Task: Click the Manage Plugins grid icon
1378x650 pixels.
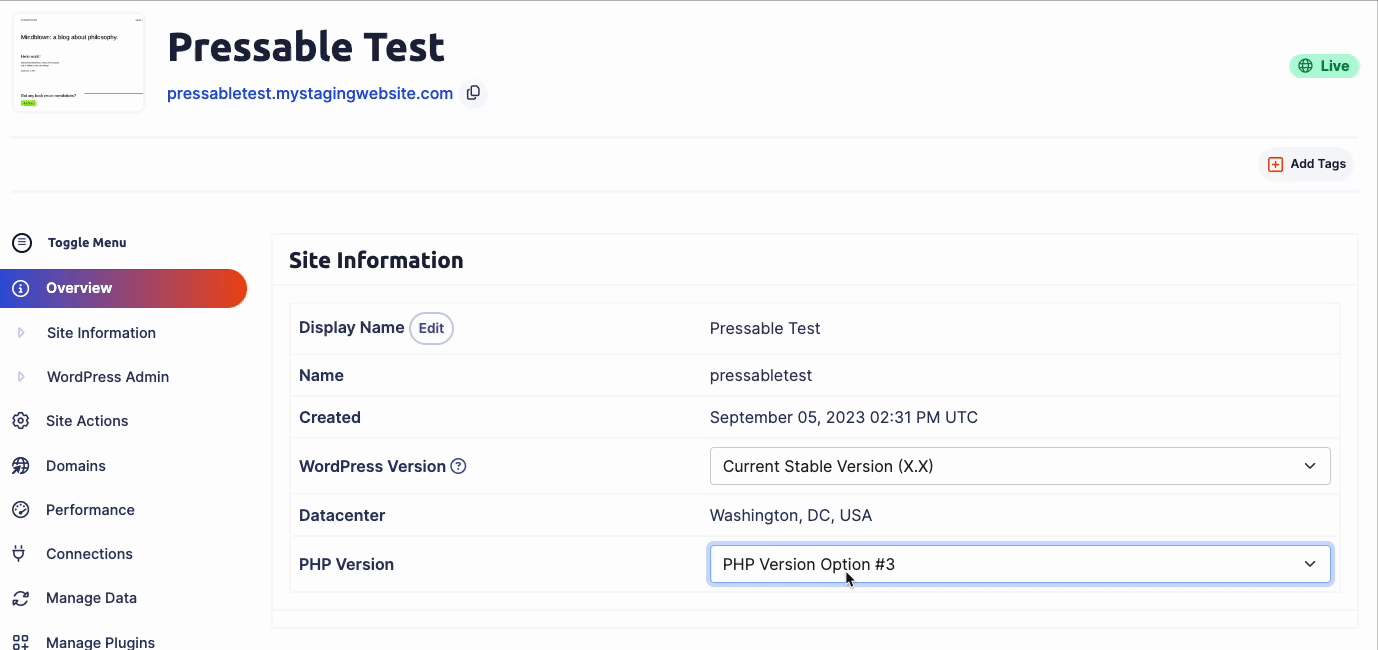Action: [x=21, y=642]
